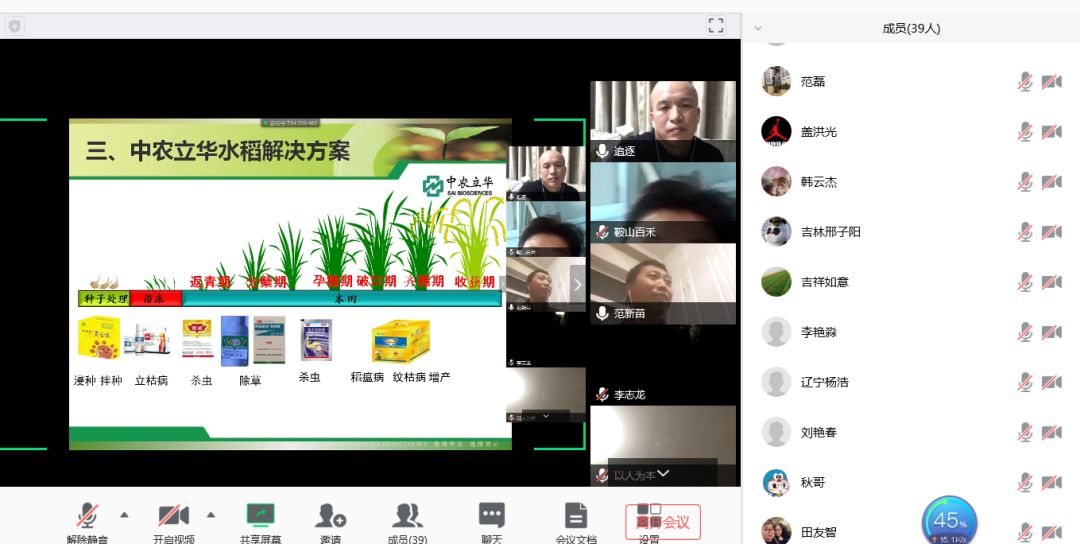The image size is (1080, 544).
Task: Open video options arrow next to 开启视频
Action: pos(211,514)
